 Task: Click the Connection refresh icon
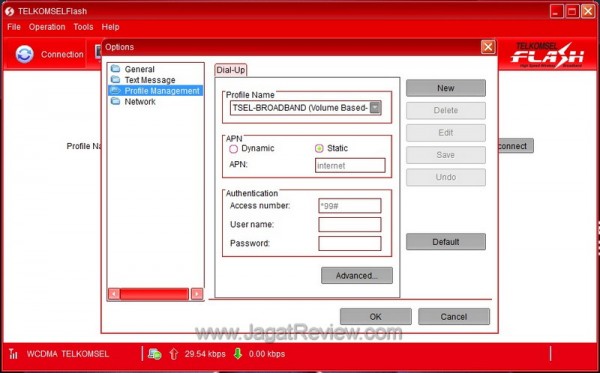click(24, 54)
